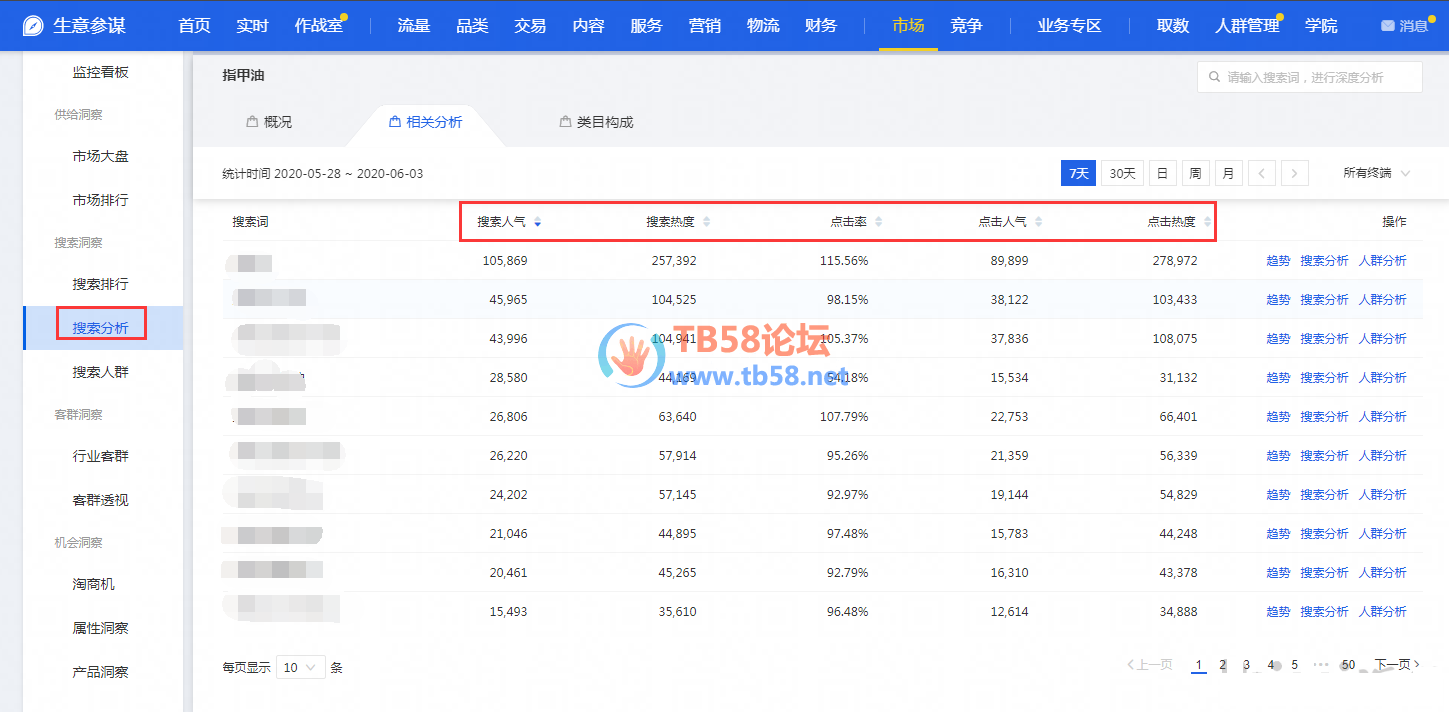Click 趋势 link in first row

click(1278, 261)
